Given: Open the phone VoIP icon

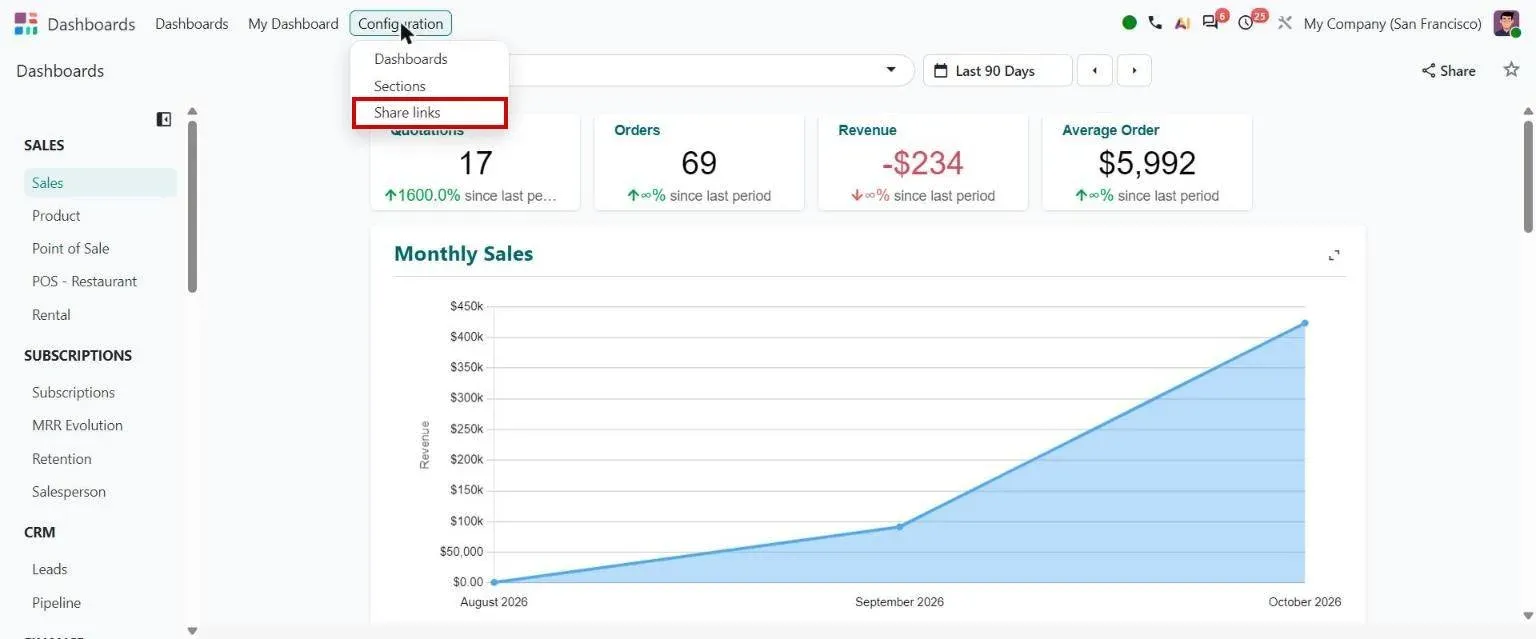Looking at the screenshot, I should 1155,23.
